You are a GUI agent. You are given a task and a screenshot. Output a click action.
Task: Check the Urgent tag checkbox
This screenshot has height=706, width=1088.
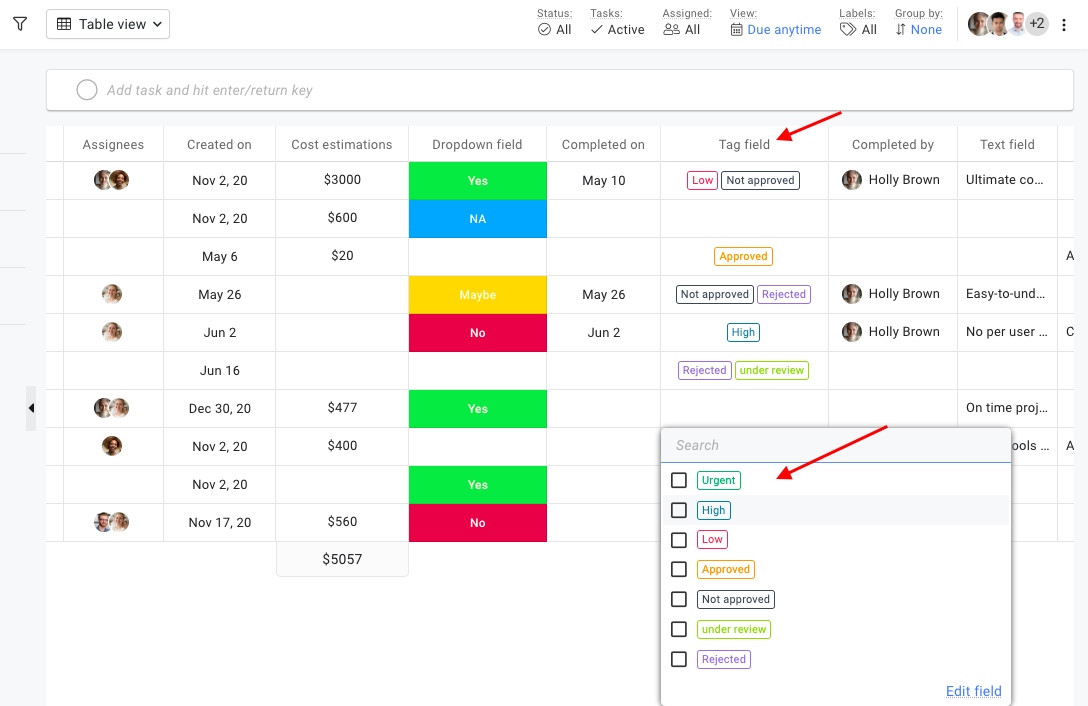(679, 480)
